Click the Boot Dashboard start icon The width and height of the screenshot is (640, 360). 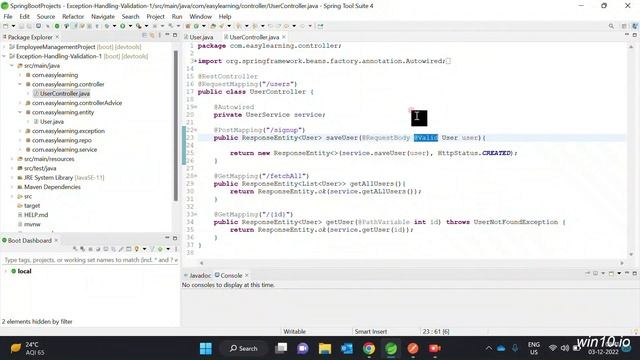[x=75, y=249]
